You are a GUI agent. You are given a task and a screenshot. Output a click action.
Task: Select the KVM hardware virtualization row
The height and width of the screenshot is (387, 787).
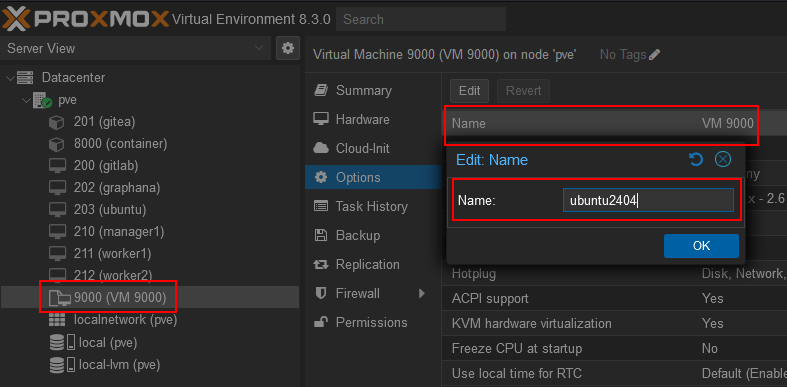click(x=614, y=323)
